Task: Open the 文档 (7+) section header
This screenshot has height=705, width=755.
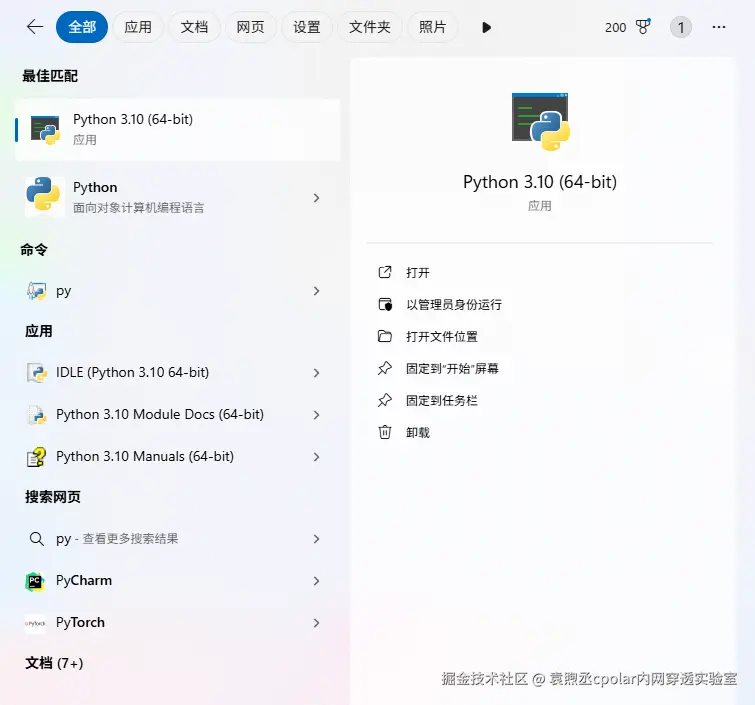Action: click(54, 663)
